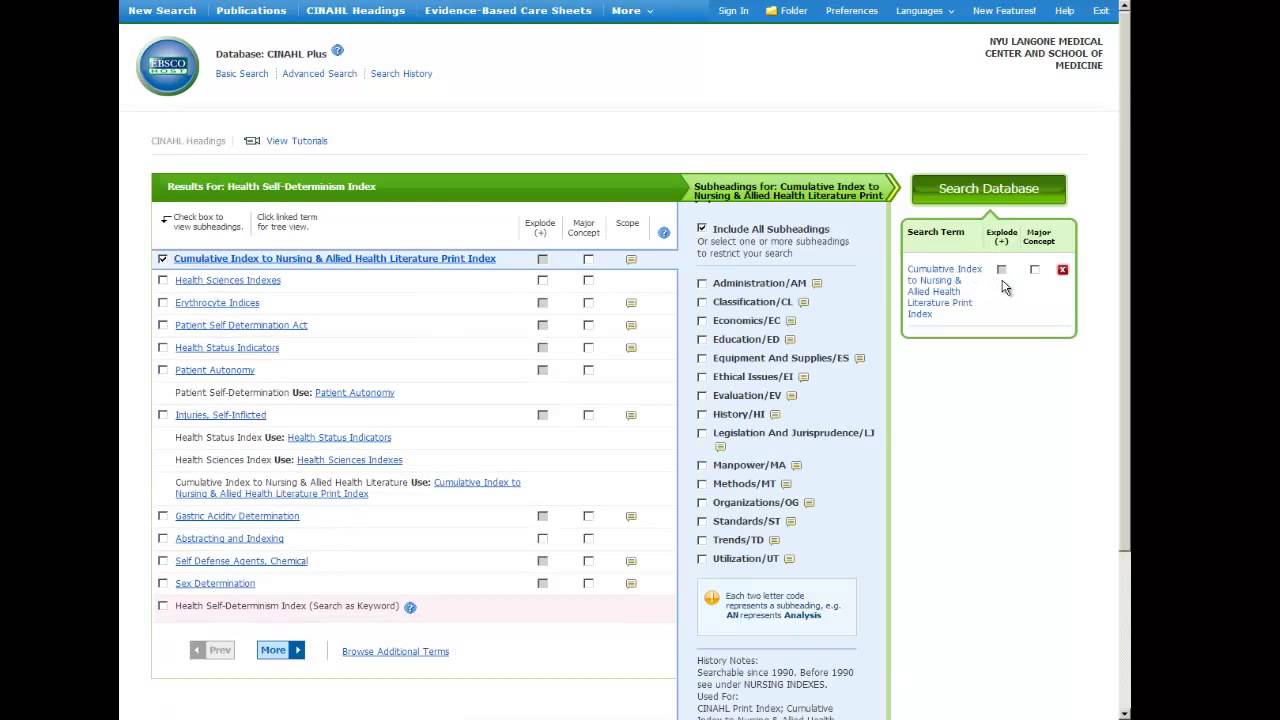The height and width of the screenshot is (720, 1280).
Task: Open help icon beside Scope column
Action: tap(664, 232)
